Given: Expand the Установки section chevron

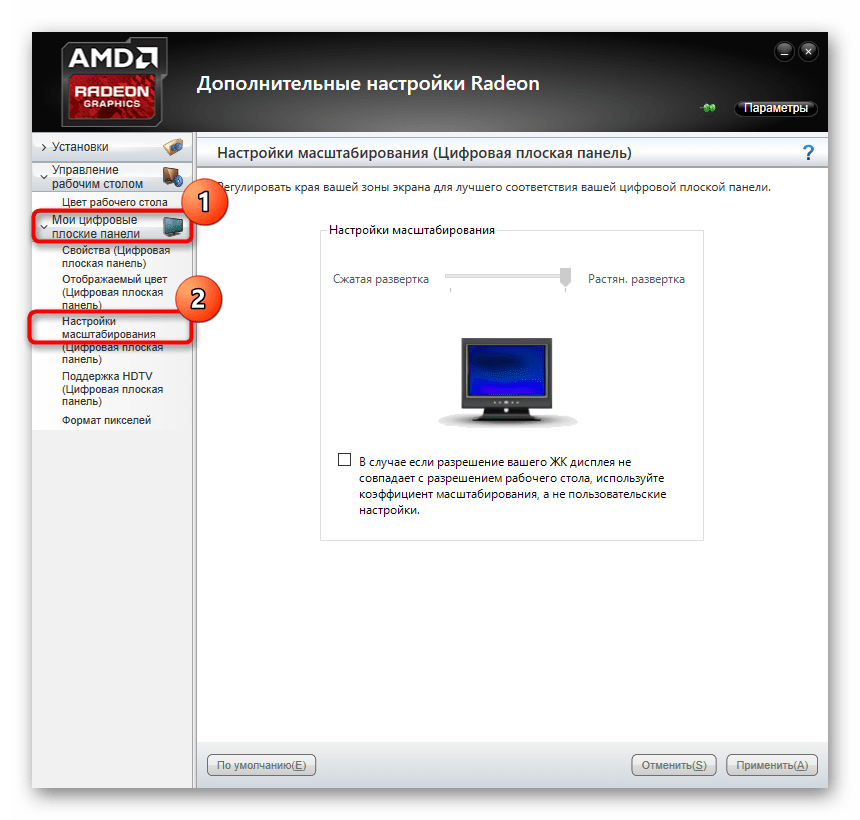Looking at the screenshot, I should [x=44, y=148].
